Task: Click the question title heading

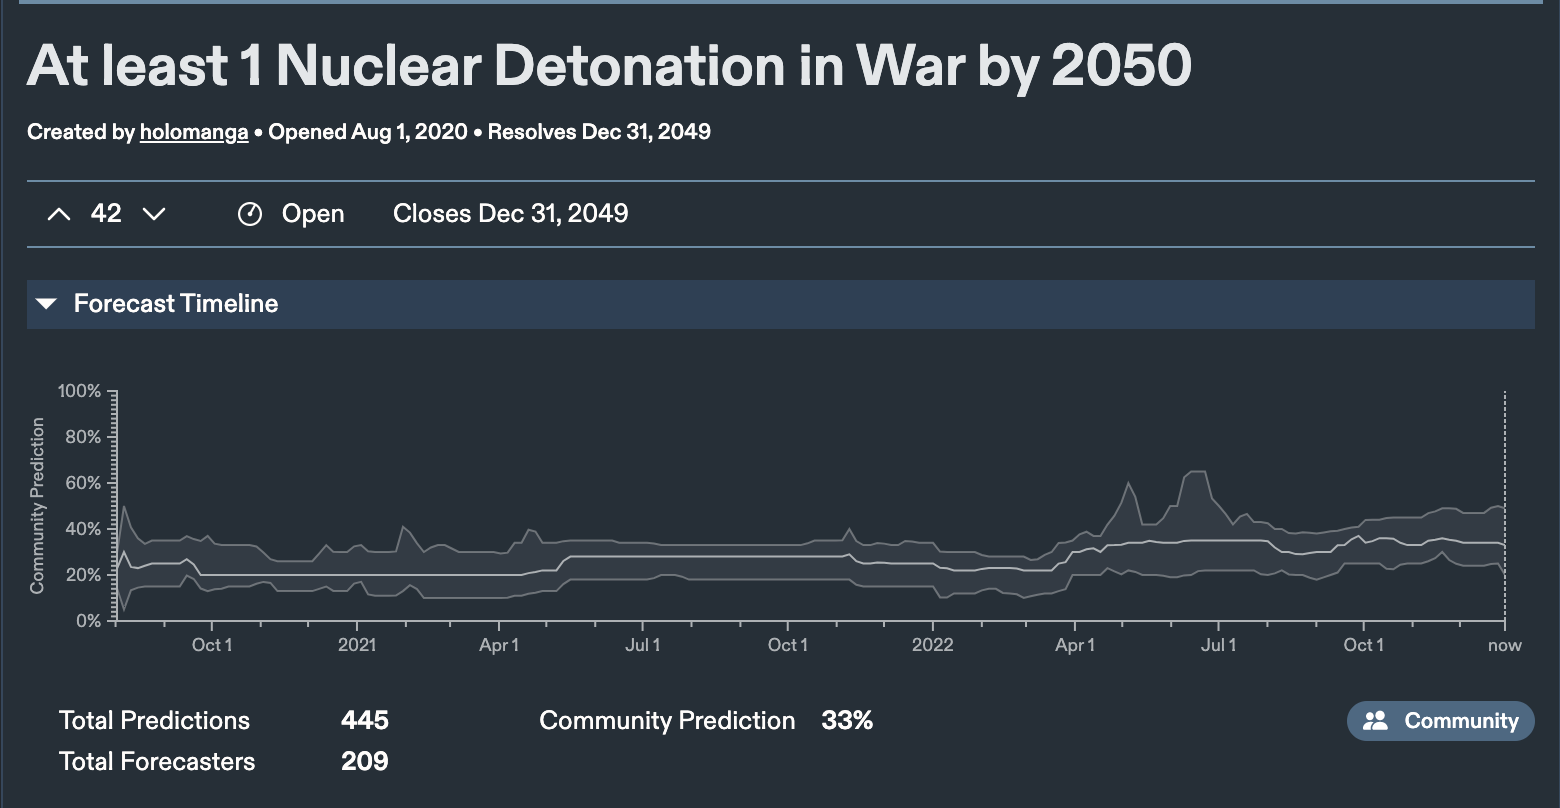Action: 609,66
